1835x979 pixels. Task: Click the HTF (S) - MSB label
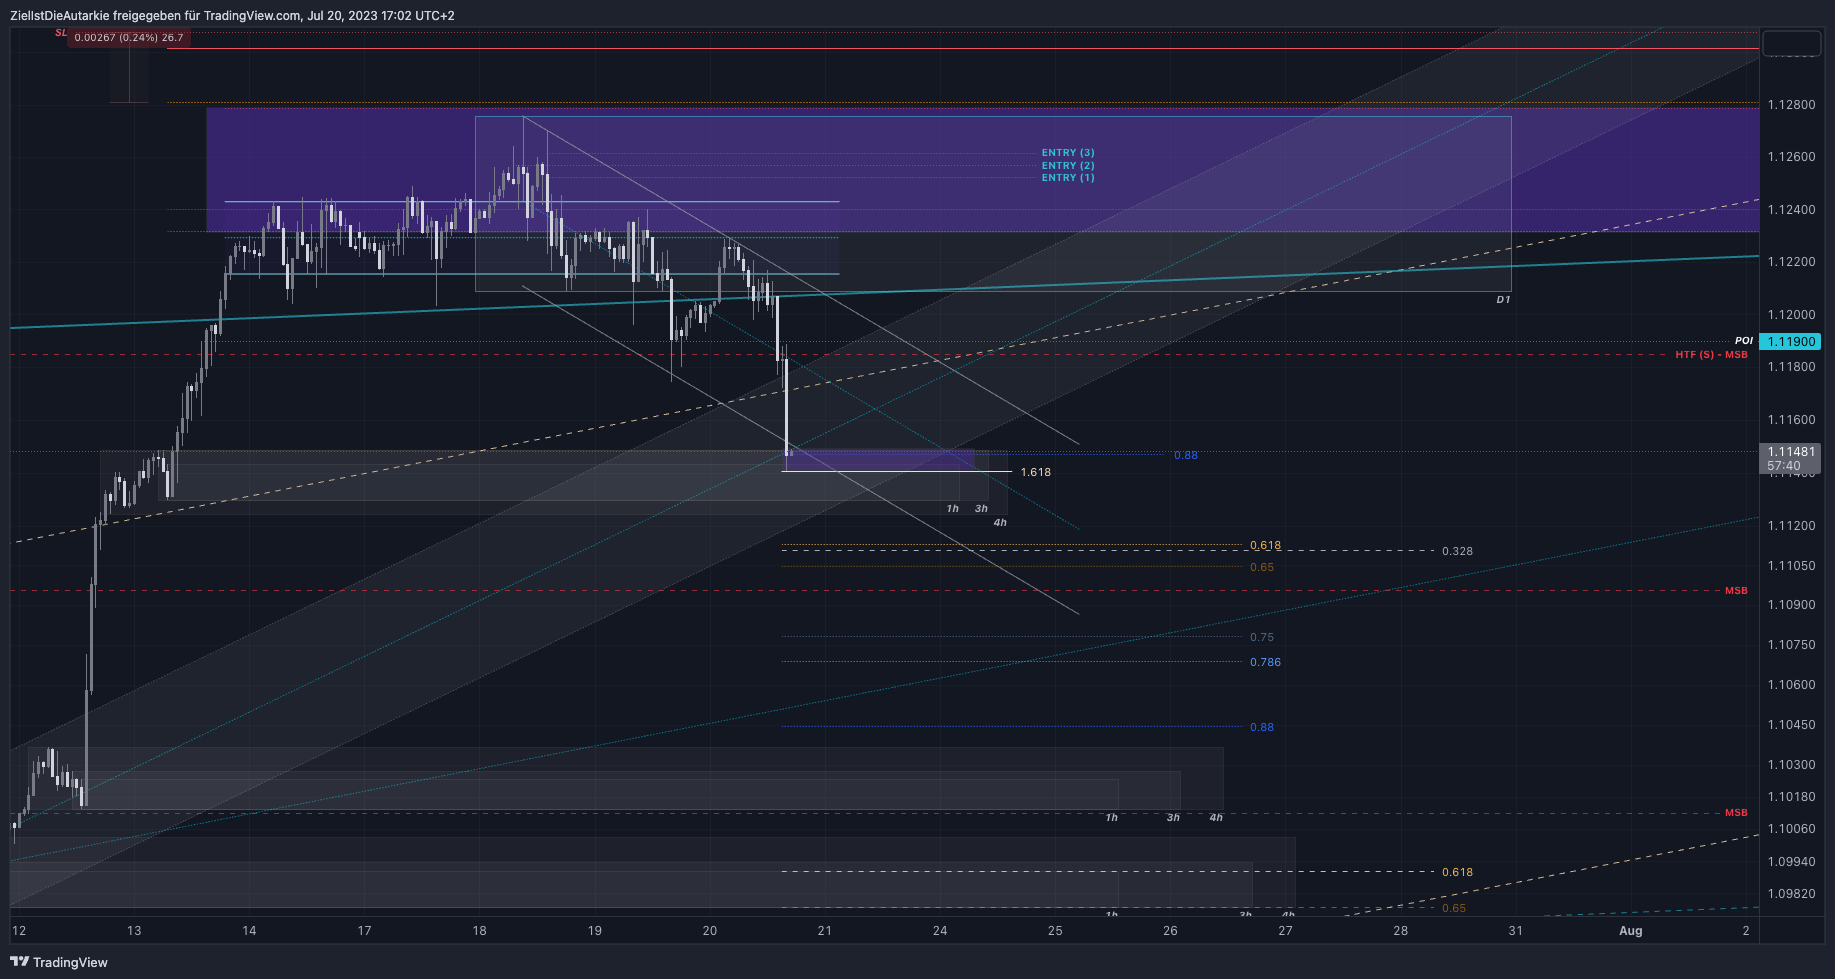click(1711, 355)
